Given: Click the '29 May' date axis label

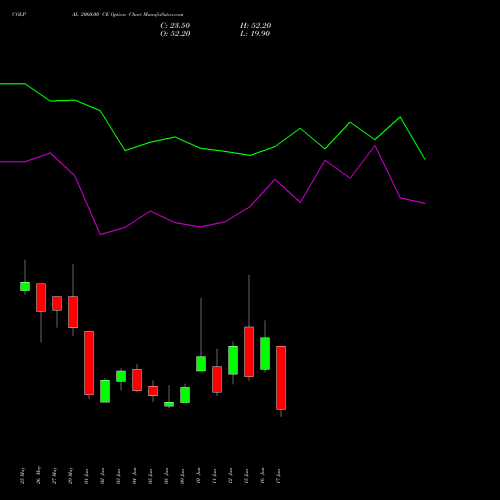Looking at the screenshot, I should coord(70,476).
